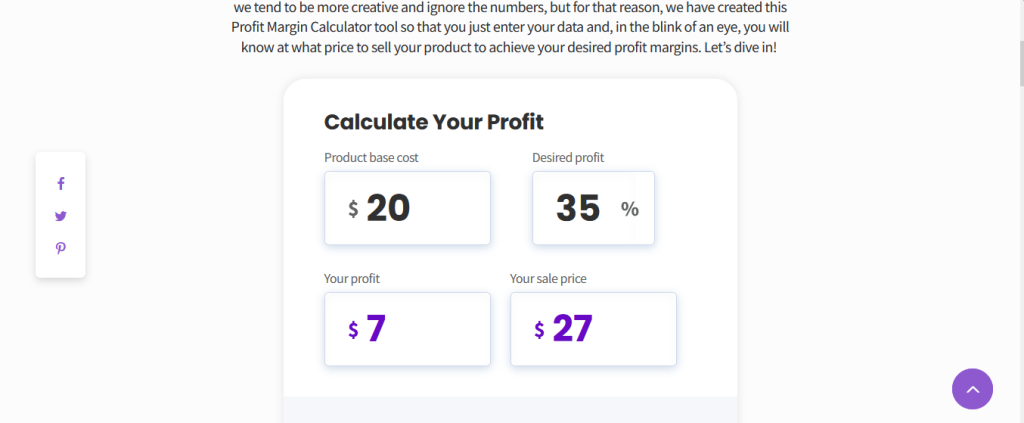Share on Twitter using bird icon
The width and height of the screenshot is (1024, 423).
(x=61, y=216)
